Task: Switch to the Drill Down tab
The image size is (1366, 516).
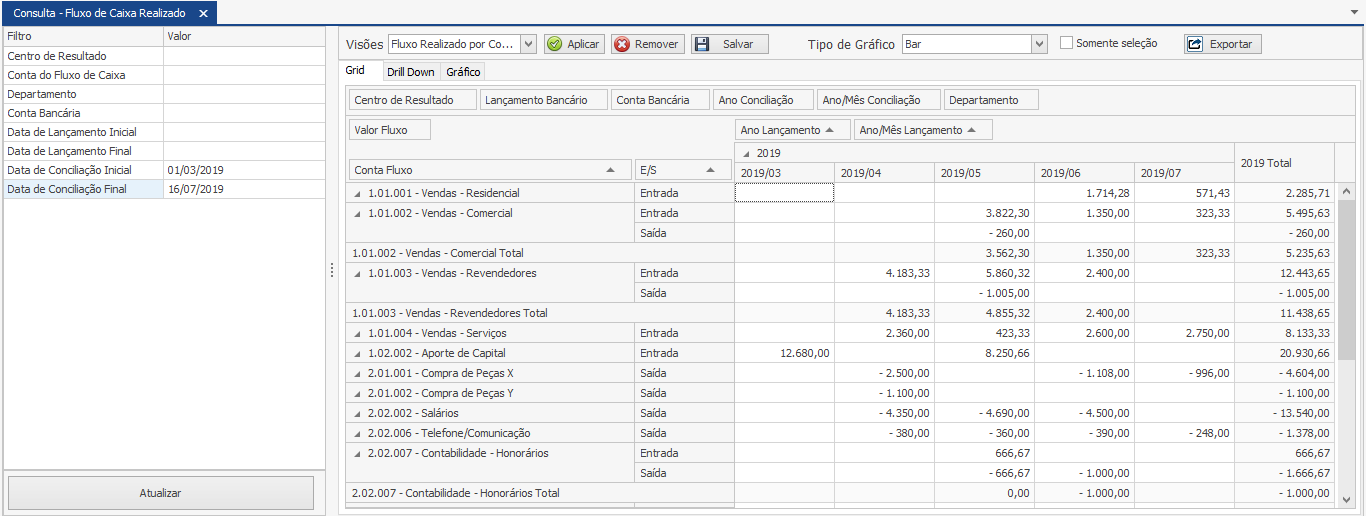Action: tap(410, 72)
